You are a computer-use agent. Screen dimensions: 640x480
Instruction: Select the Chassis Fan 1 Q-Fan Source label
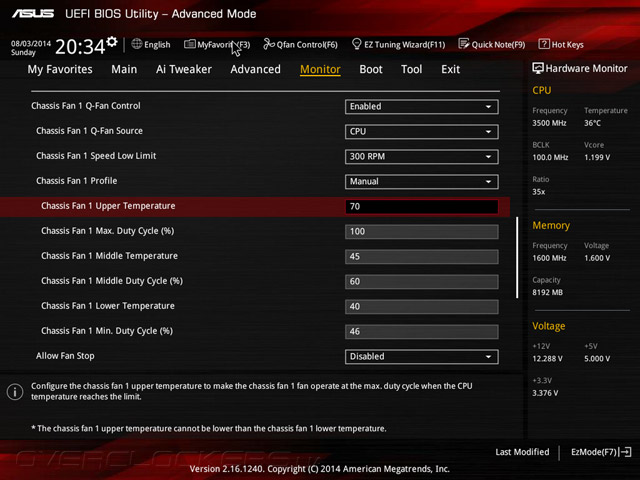click(x=89, y=131)
